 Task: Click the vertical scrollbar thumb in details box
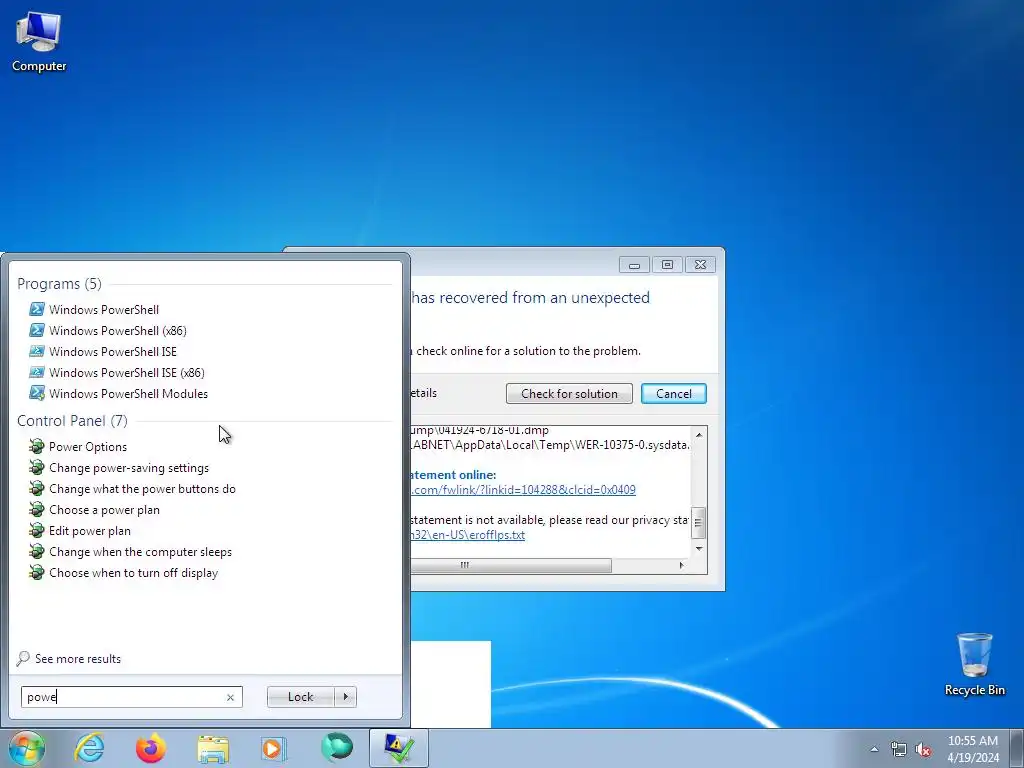698,522
